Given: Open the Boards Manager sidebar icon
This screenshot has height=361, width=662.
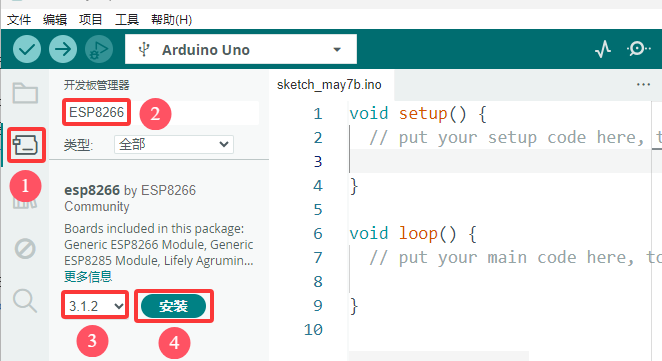Looking at the screenshot, I should point(25,145).
